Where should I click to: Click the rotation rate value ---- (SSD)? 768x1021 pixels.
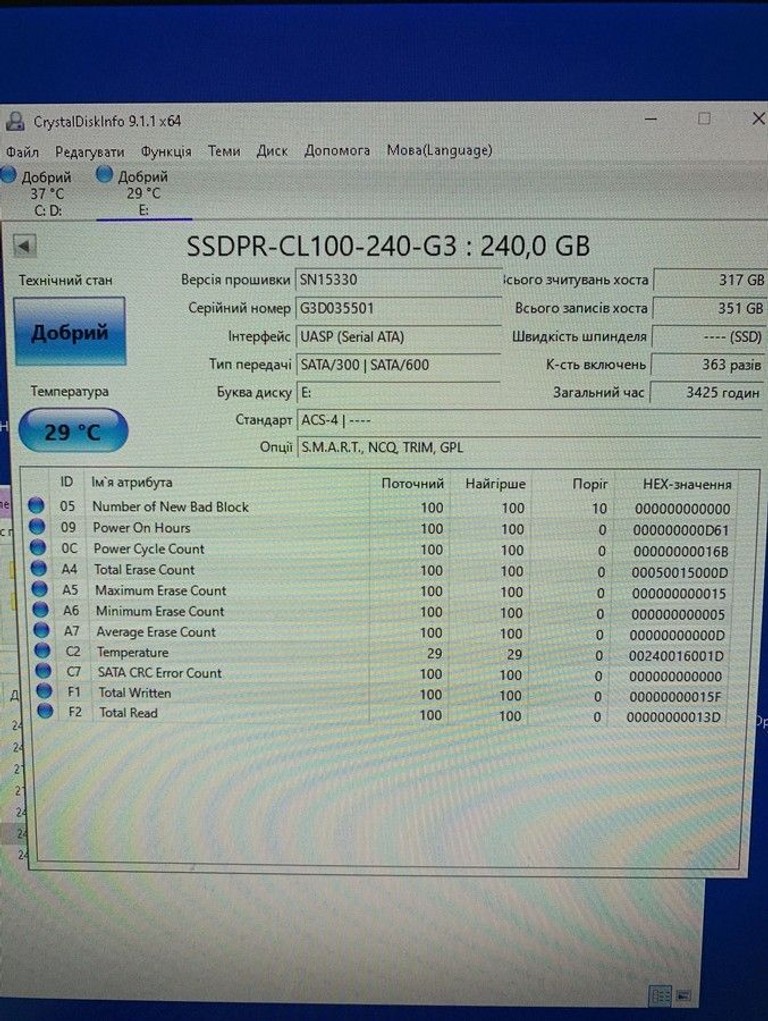[x=708, y=337]
